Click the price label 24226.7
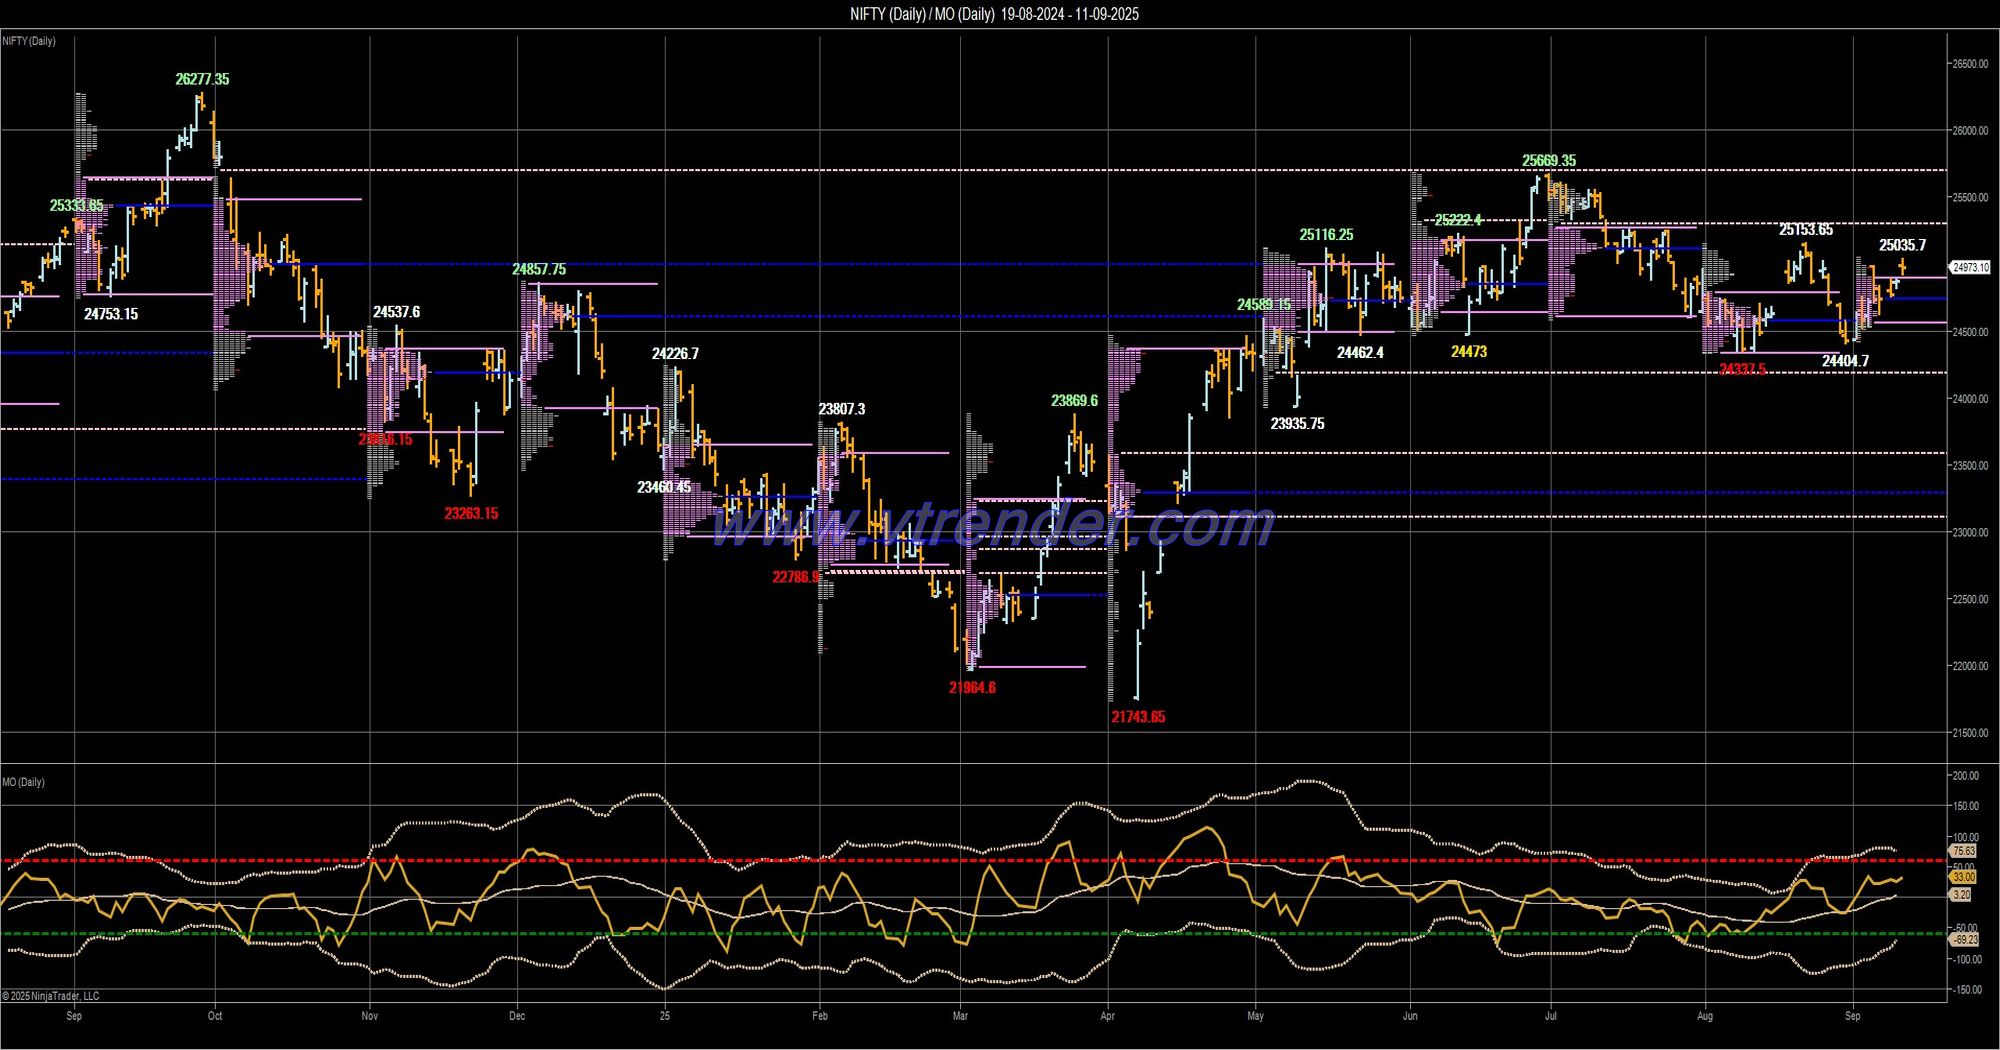2000x1050 pixels. point(675,354)
